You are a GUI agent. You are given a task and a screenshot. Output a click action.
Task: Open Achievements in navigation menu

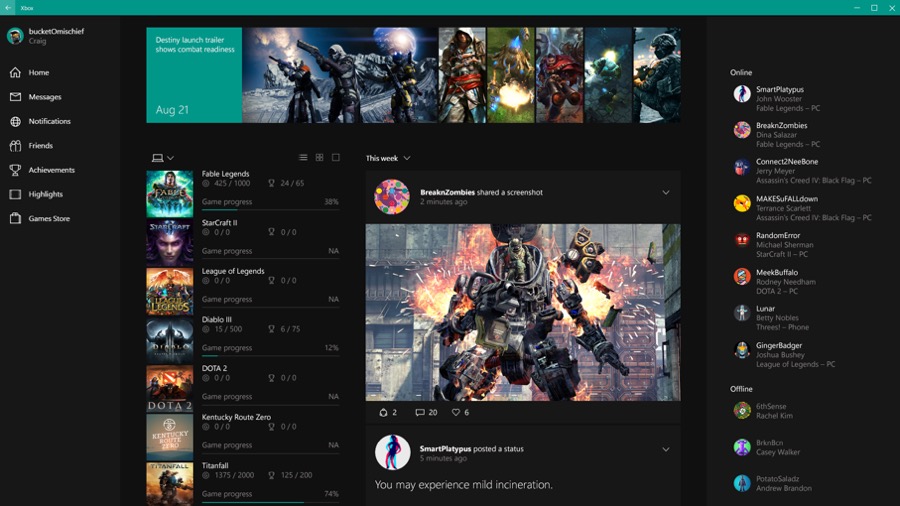pos(52,170)
